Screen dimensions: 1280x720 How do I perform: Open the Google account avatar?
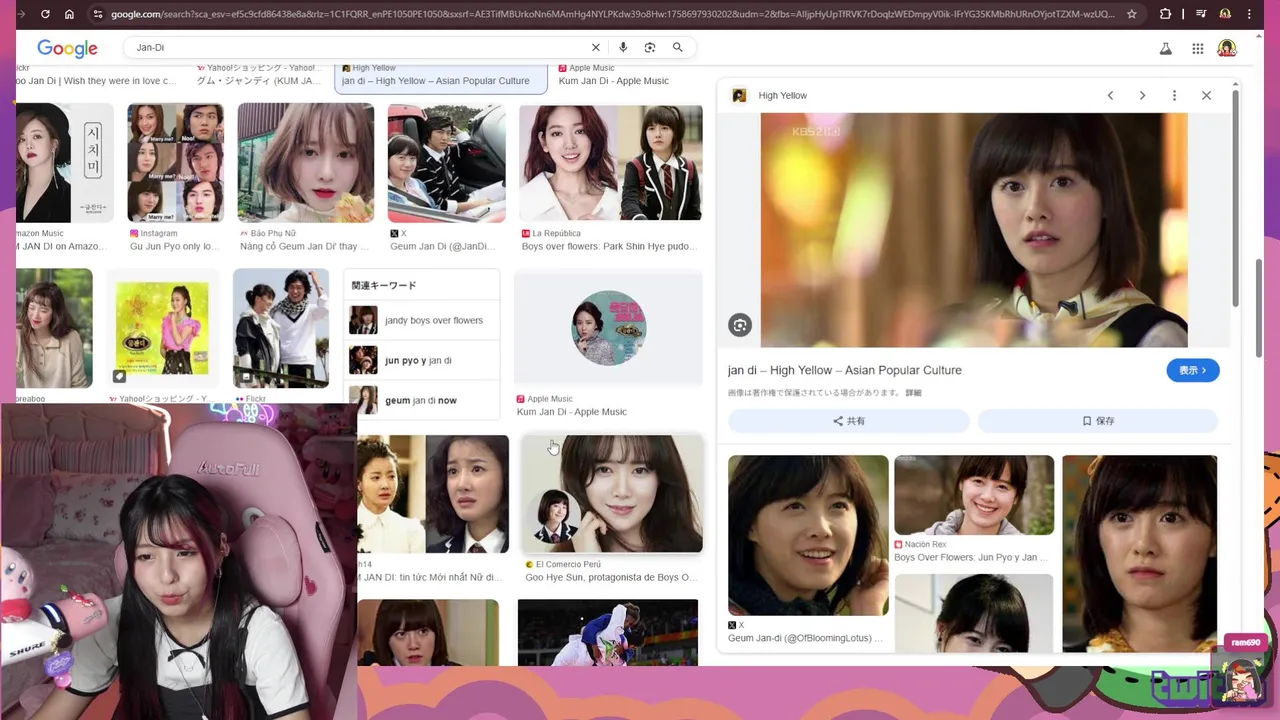click(x=1227, y=48)
